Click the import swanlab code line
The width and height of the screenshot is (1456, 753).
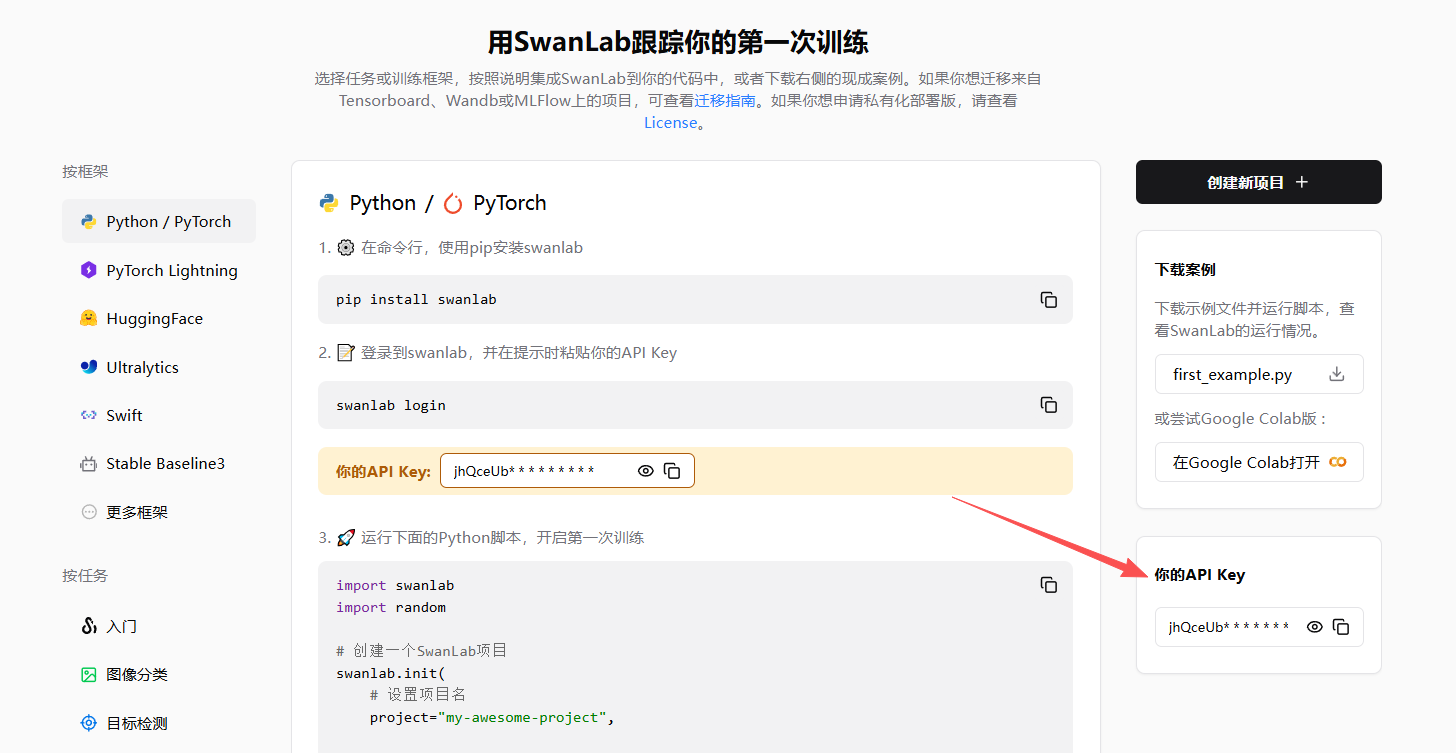tap(395, 585)
